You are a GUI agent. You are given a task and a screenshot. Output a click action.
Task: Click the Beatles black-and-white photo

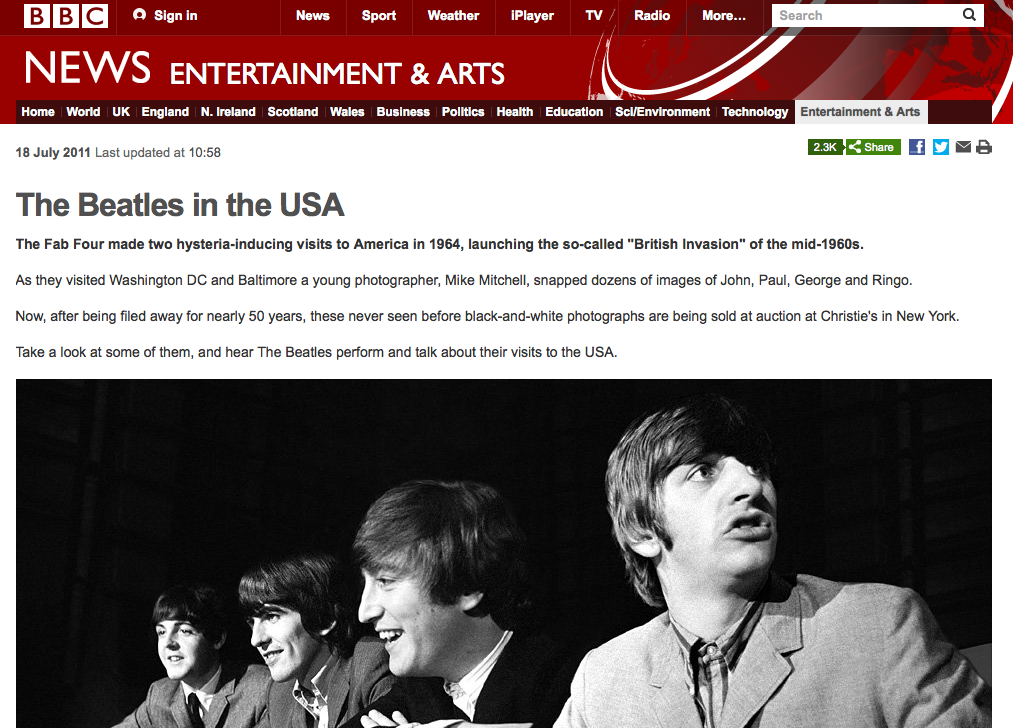click(503, 553)
